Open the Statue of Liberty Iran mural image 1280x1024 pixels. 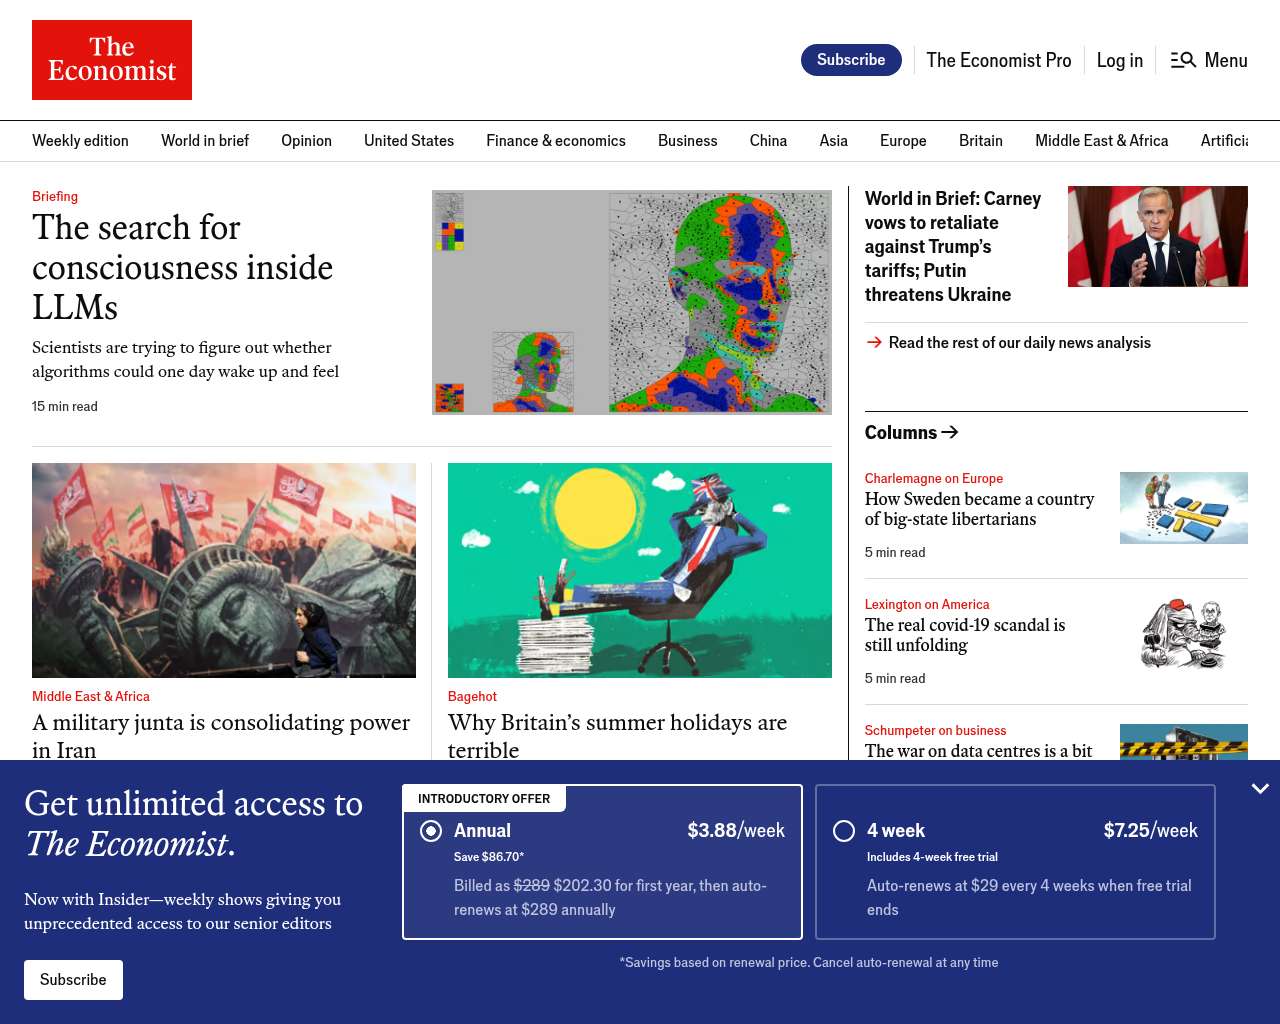[x=224, y=570]
